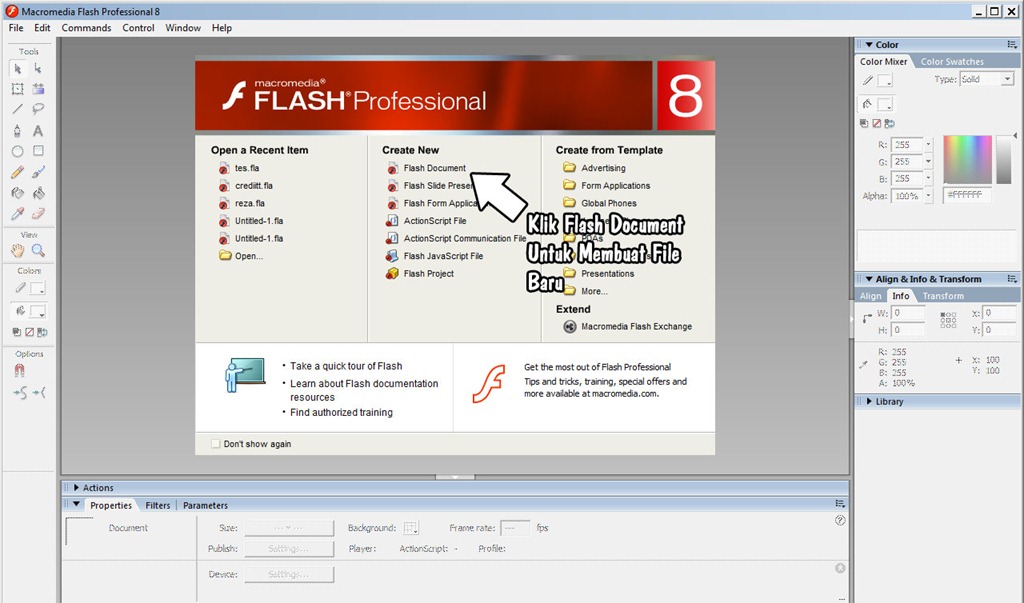Open fill color swatch in Color Mixer

coord(885,105)
